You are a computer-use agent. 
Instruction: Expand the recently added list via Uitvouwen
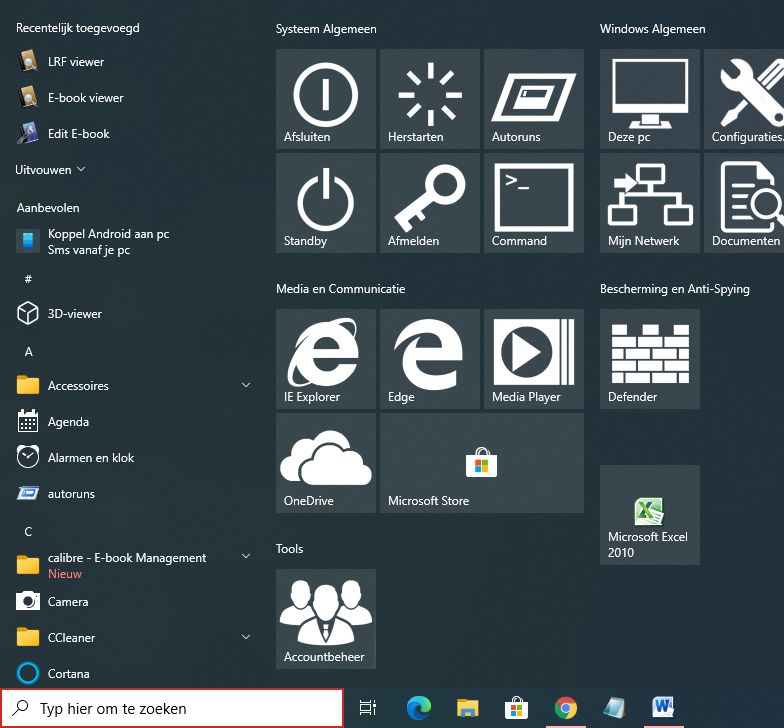[50, 170]
